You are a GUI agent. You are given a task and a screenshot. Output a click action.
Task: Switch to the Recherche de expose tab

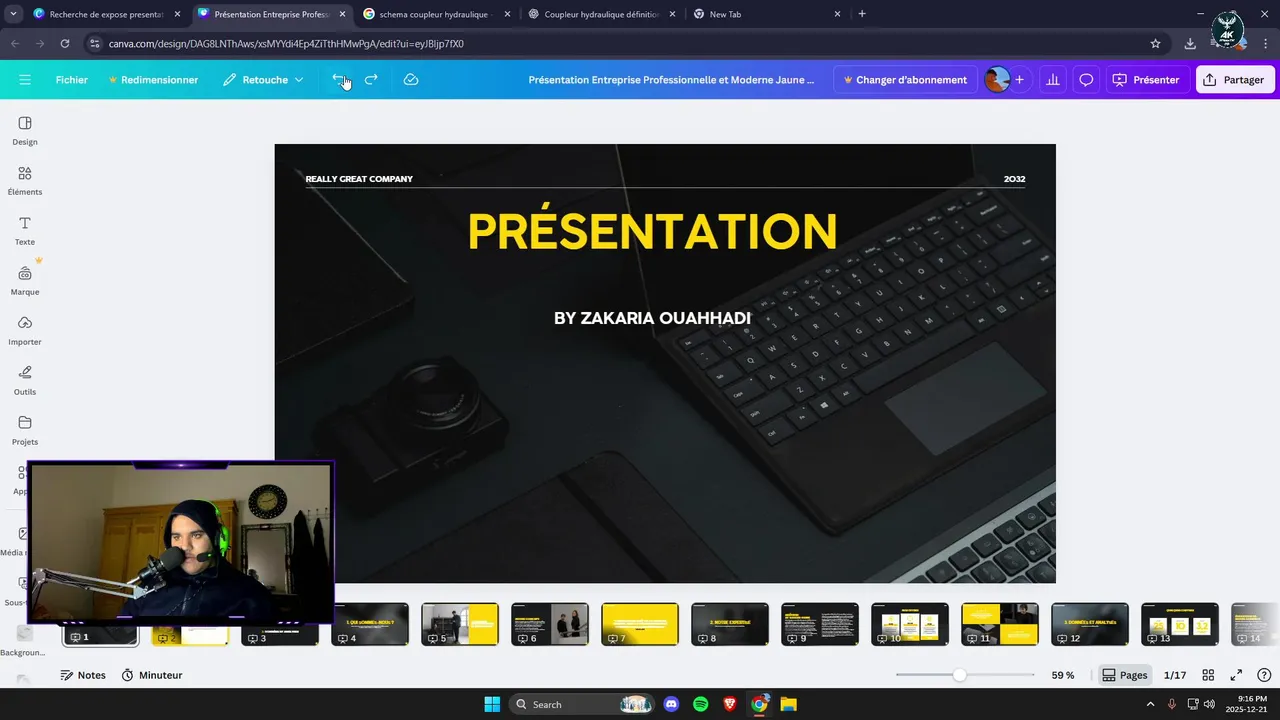click(x=107, y=14)
